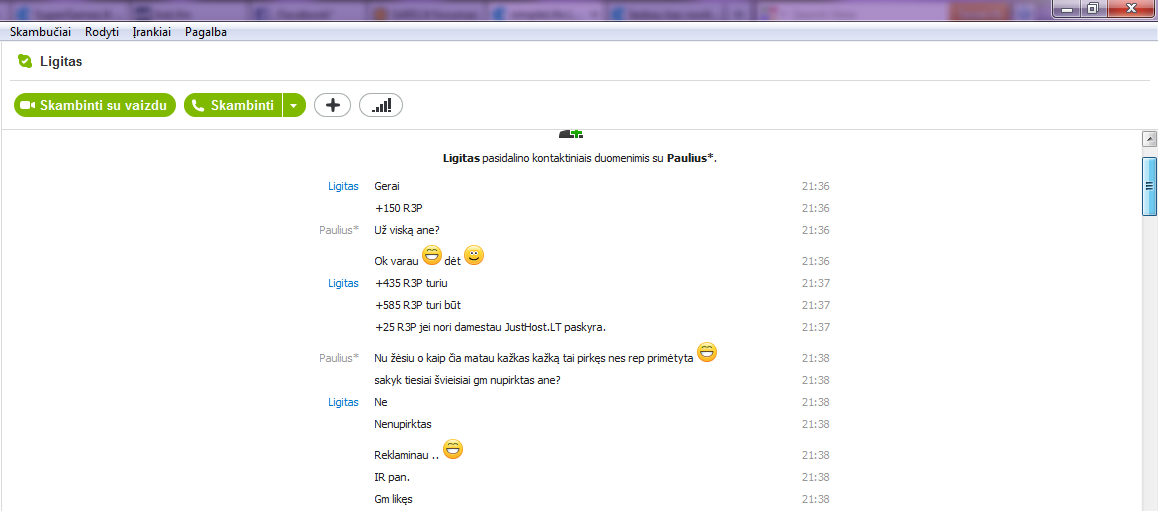Open the Skambučiai menu

pos(41,32)
